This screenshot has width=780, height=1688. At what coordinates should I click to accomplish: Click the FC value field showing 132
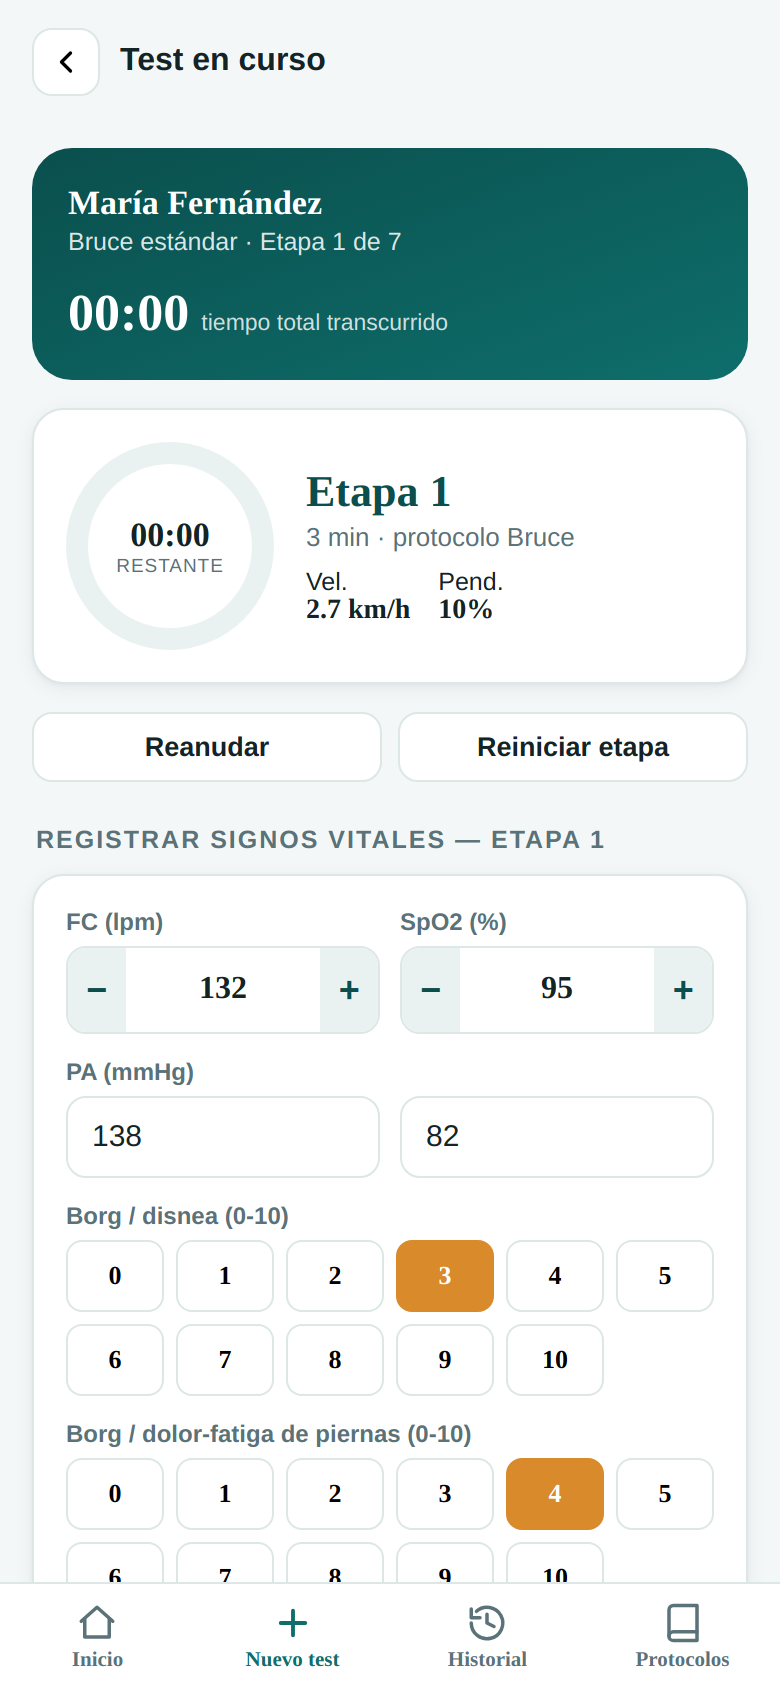223,990
